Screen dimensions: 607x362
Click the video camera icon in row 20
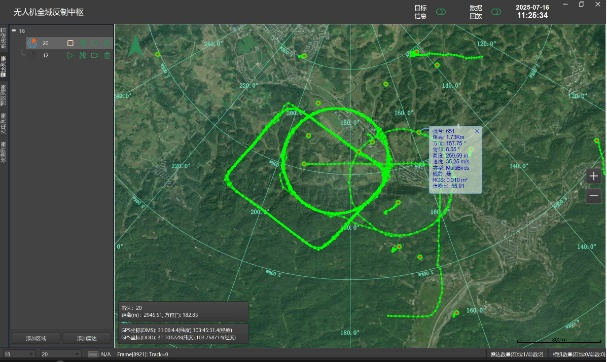tap(94, 43)
